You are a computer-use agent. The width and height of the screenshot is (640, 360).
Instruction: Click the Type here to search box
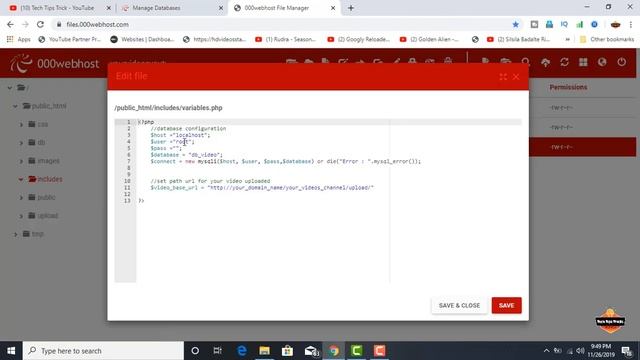103,351
